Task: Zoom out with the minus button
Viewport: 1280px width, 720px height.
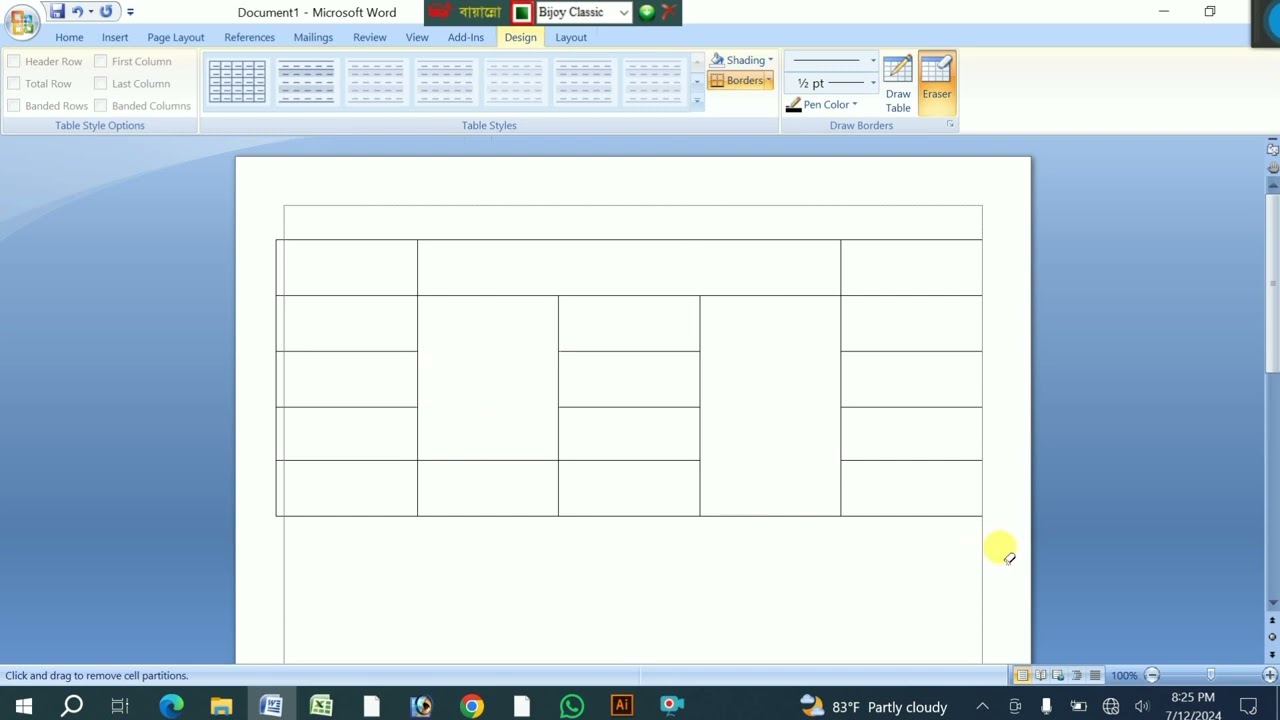Action: pyautogui.click(x=1152, y=675)
